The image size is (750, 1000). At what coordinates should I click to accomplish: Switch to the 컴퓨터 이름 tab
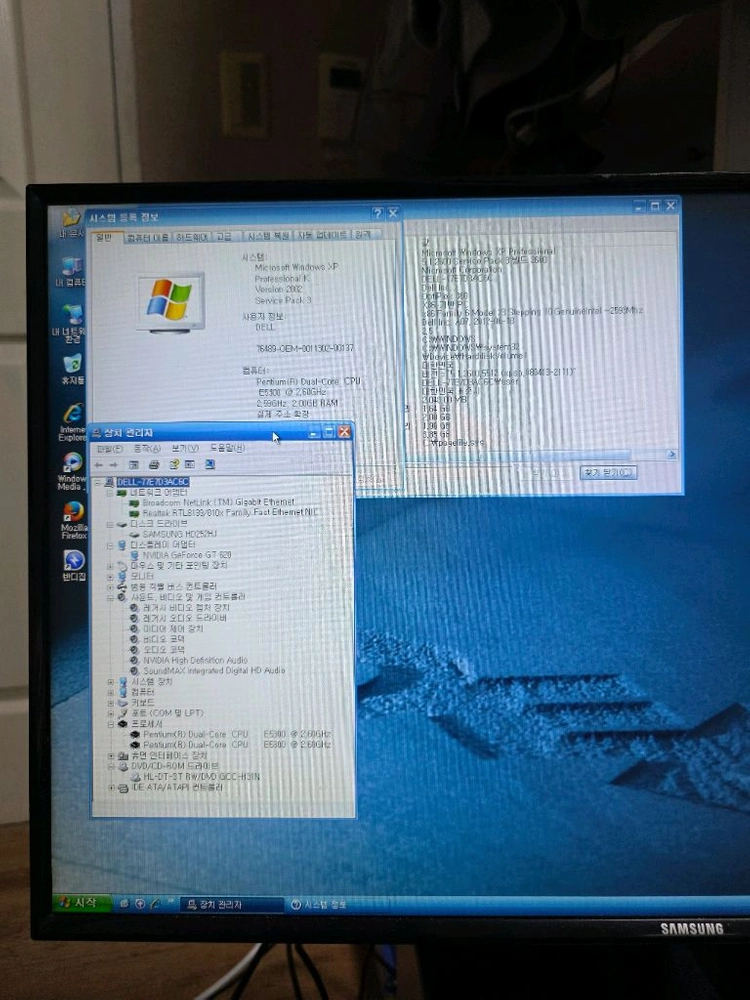point(147,237)
